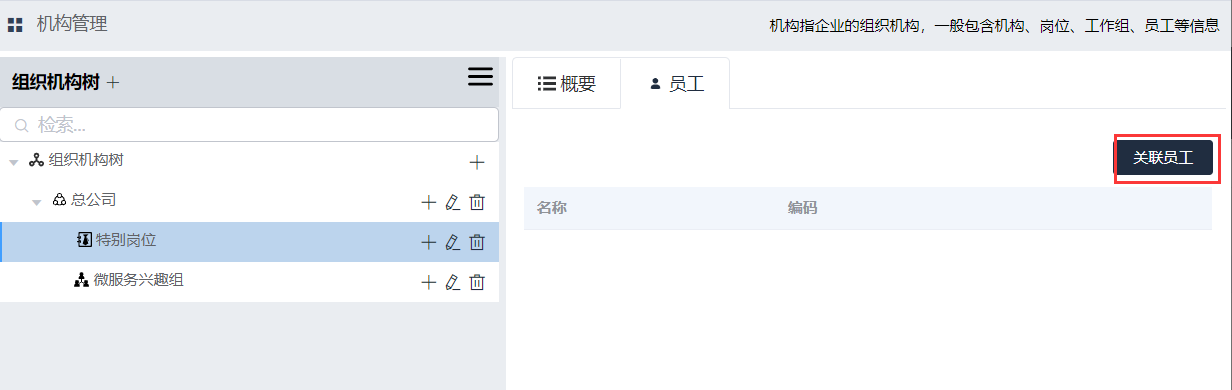Edit the 总公司 node
This screenshot has height=390, width=1232.
(453, 202)
